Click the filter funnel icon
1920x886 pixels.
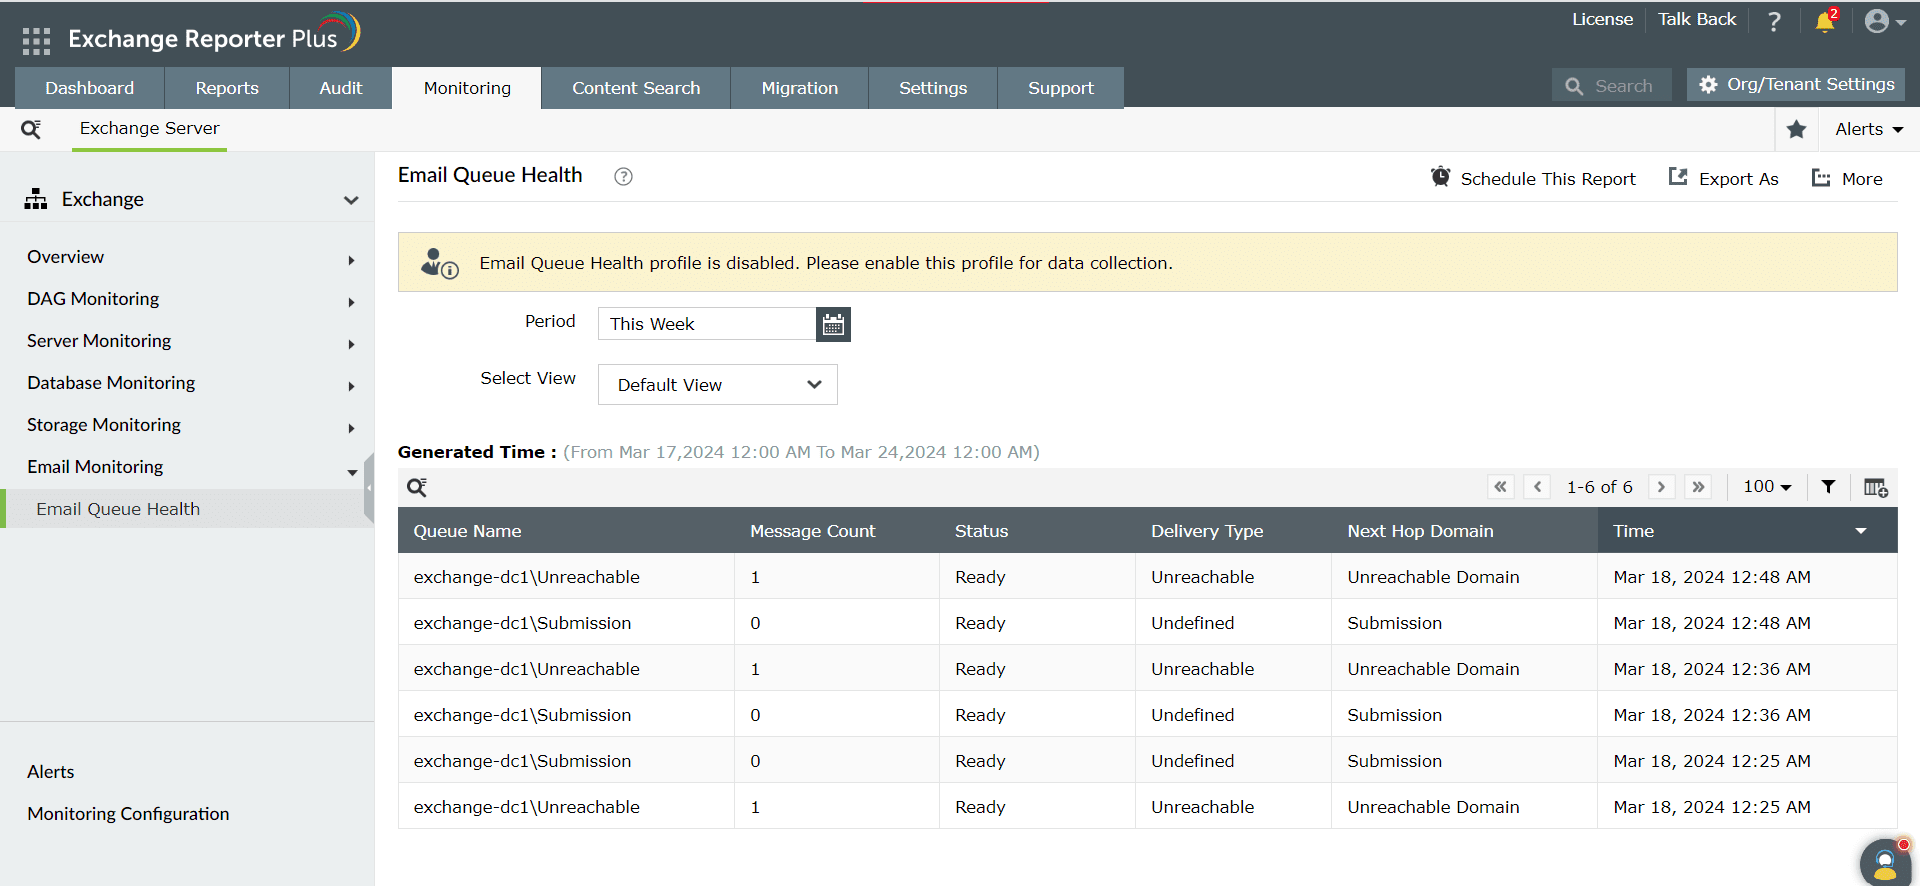[x=1828, y=487]
